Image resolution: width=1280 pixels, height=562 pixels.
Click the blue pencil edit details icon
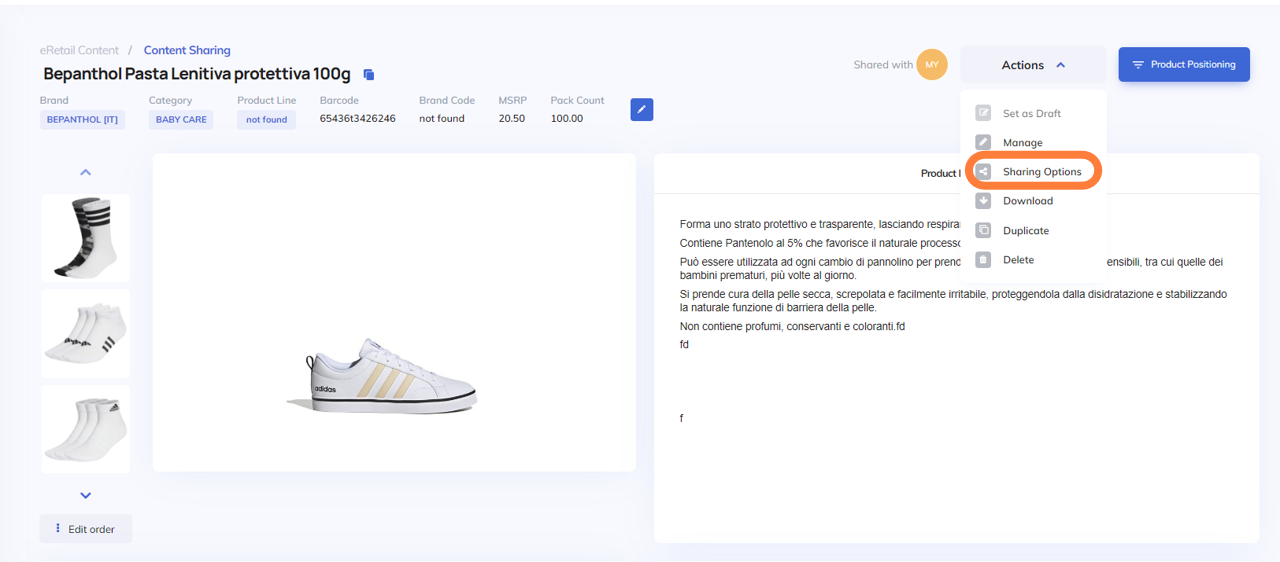[x=642, y=109]
